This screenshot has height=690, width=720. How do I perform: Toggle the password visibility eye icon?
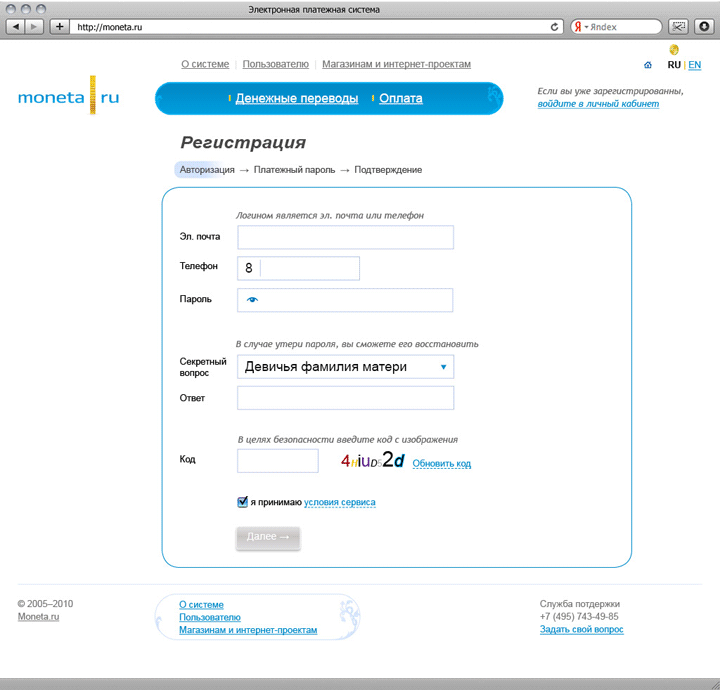click(x=252, y=300)
